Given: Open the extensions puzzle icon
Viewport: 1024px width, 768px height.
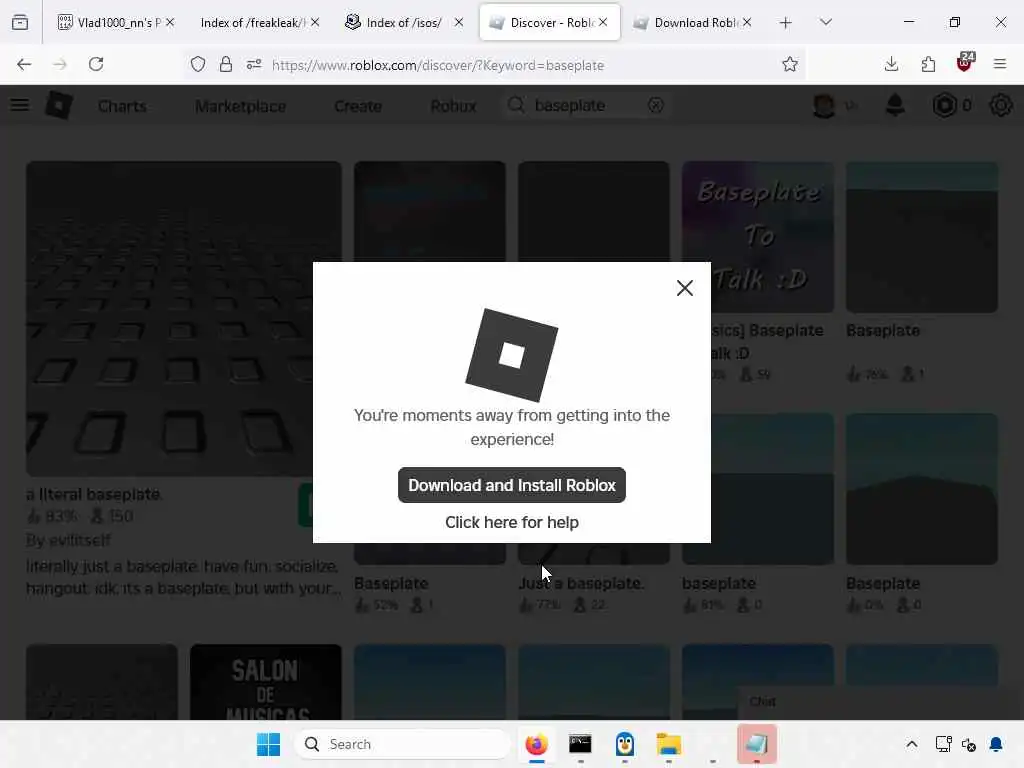Looking at the screenshot, I should (928, 64).
